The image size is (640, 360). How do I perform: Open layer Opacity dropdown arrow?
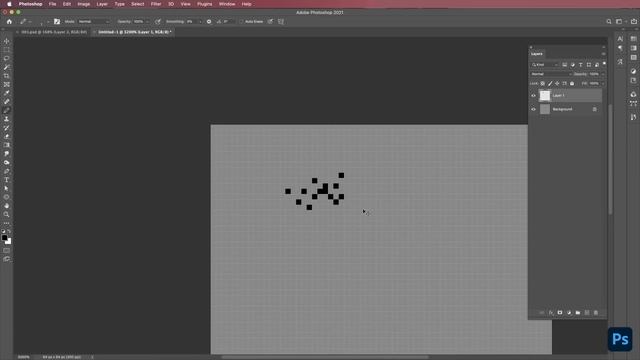(602, 74)
